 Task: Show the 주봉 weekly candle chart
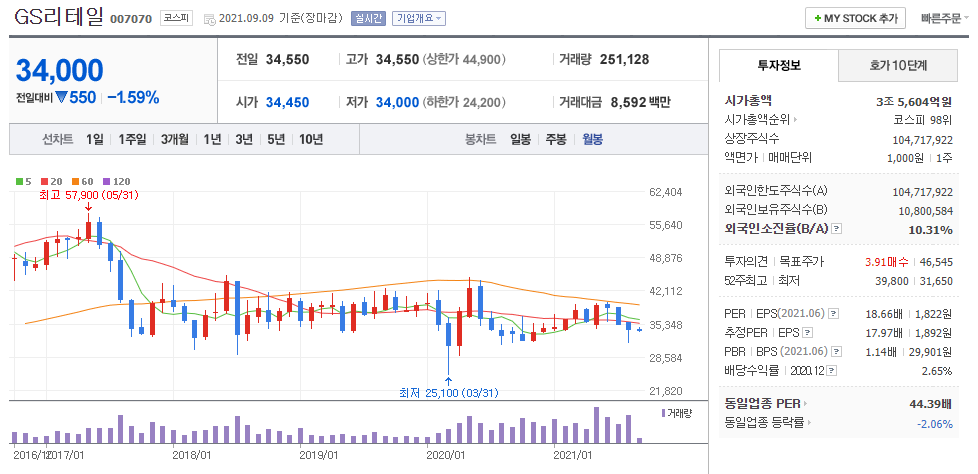556,139
